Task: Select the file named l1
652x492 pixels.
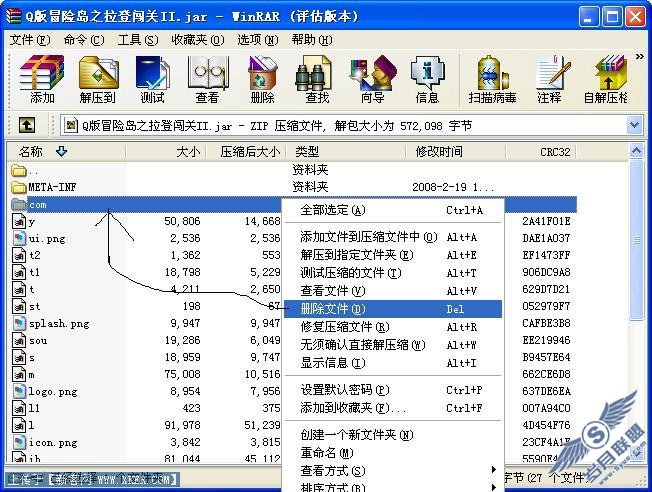Action: (26, 408)
